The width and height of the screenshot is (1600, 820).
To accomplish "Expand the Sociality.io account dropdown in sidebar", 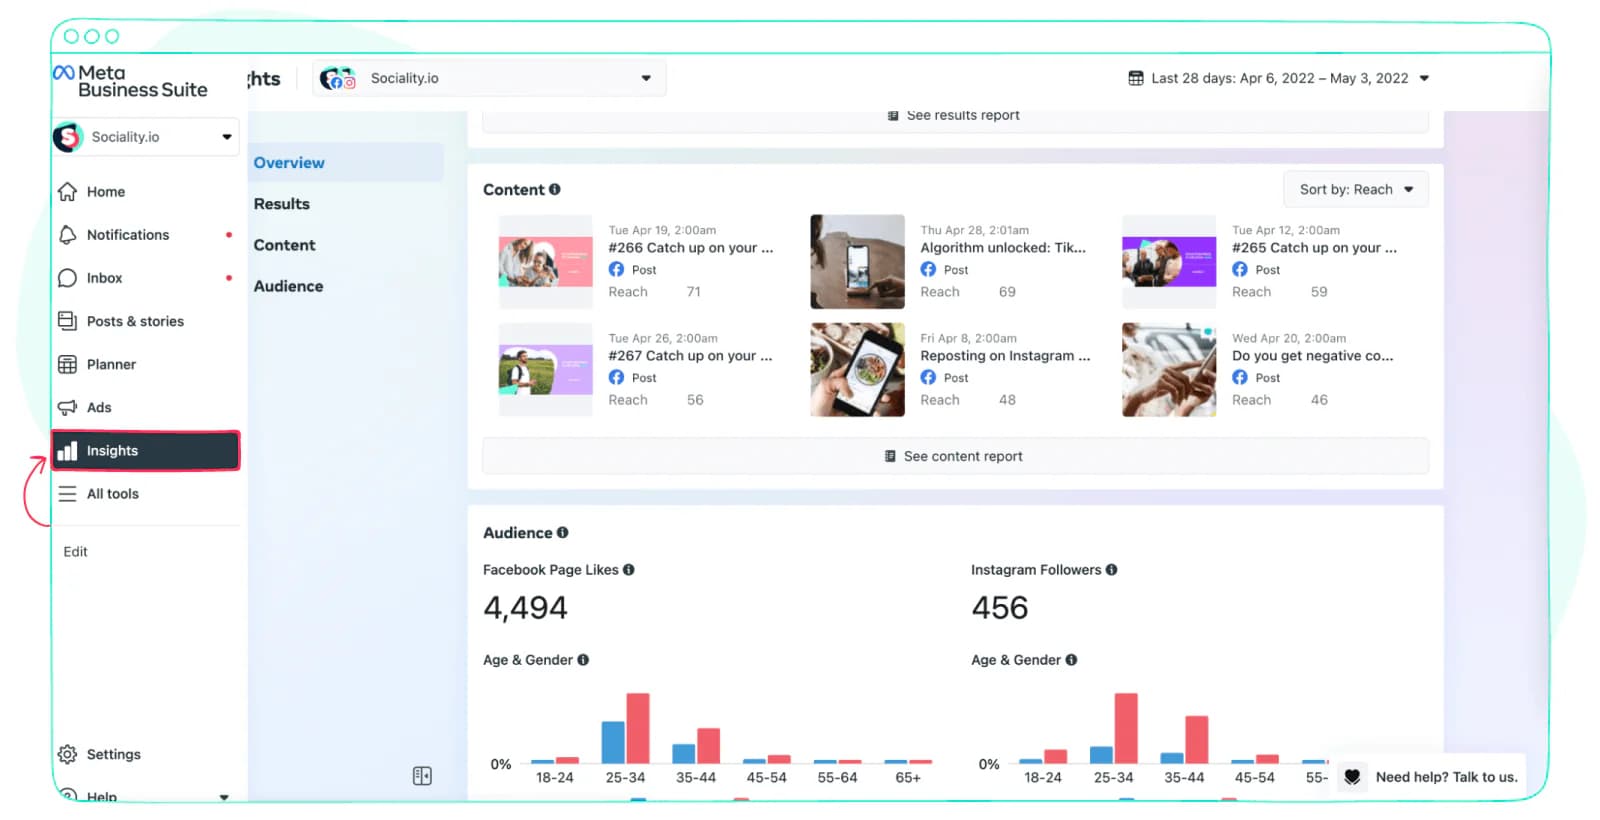I will click(146, 137).
